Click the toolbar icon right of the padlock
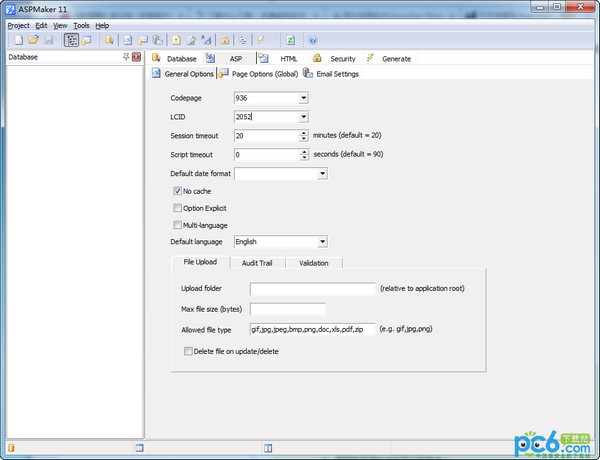 click(243, 40)
